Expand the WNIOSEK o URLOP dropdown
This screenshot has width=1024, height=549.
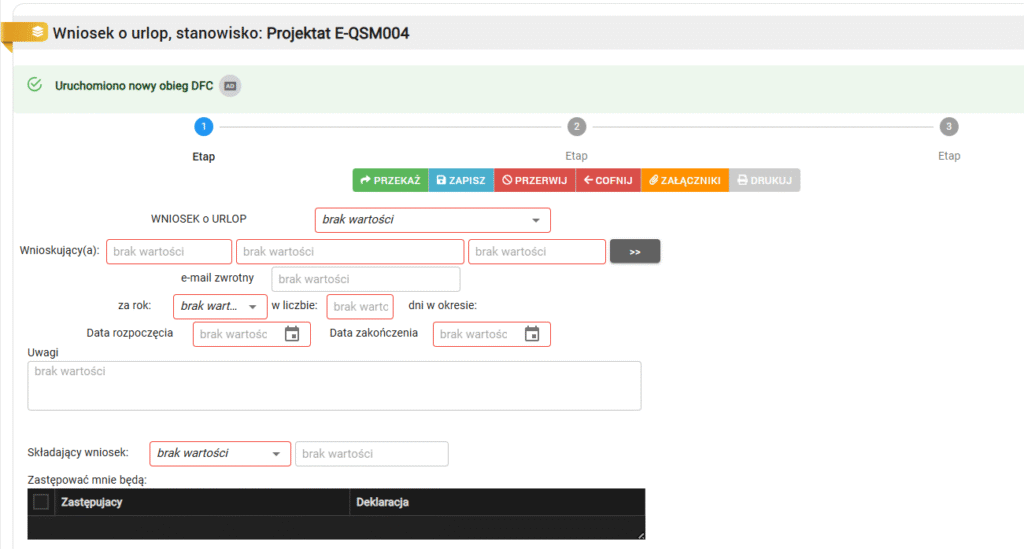(536, 220)
